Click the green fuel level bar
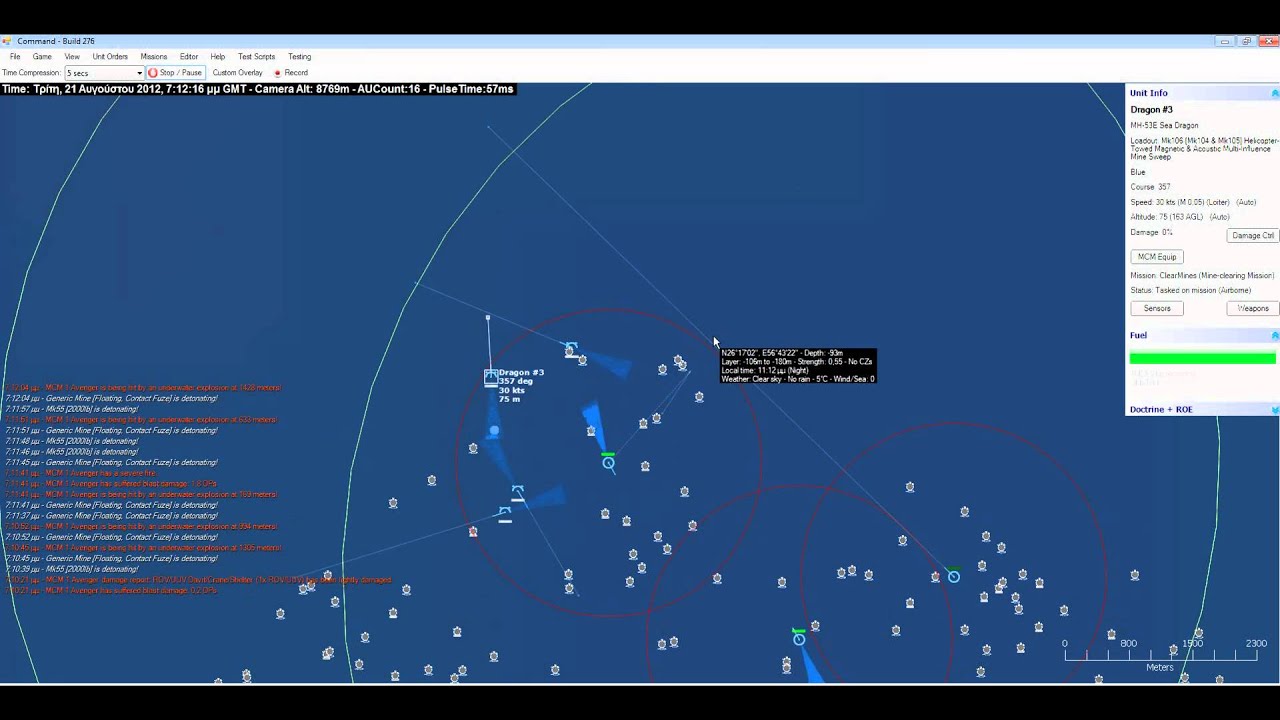 pos(1203,358)
